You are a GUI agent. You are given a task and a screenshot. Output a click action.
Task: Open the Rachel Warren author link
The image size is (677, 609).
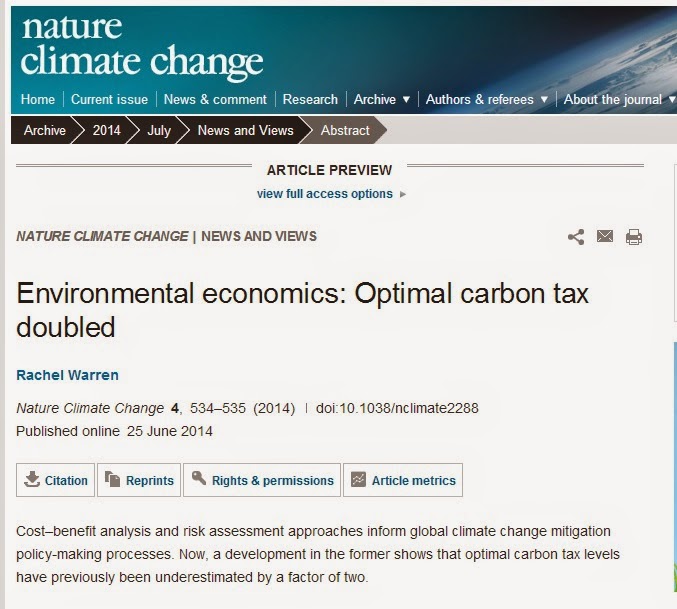[x=67, y=375]
